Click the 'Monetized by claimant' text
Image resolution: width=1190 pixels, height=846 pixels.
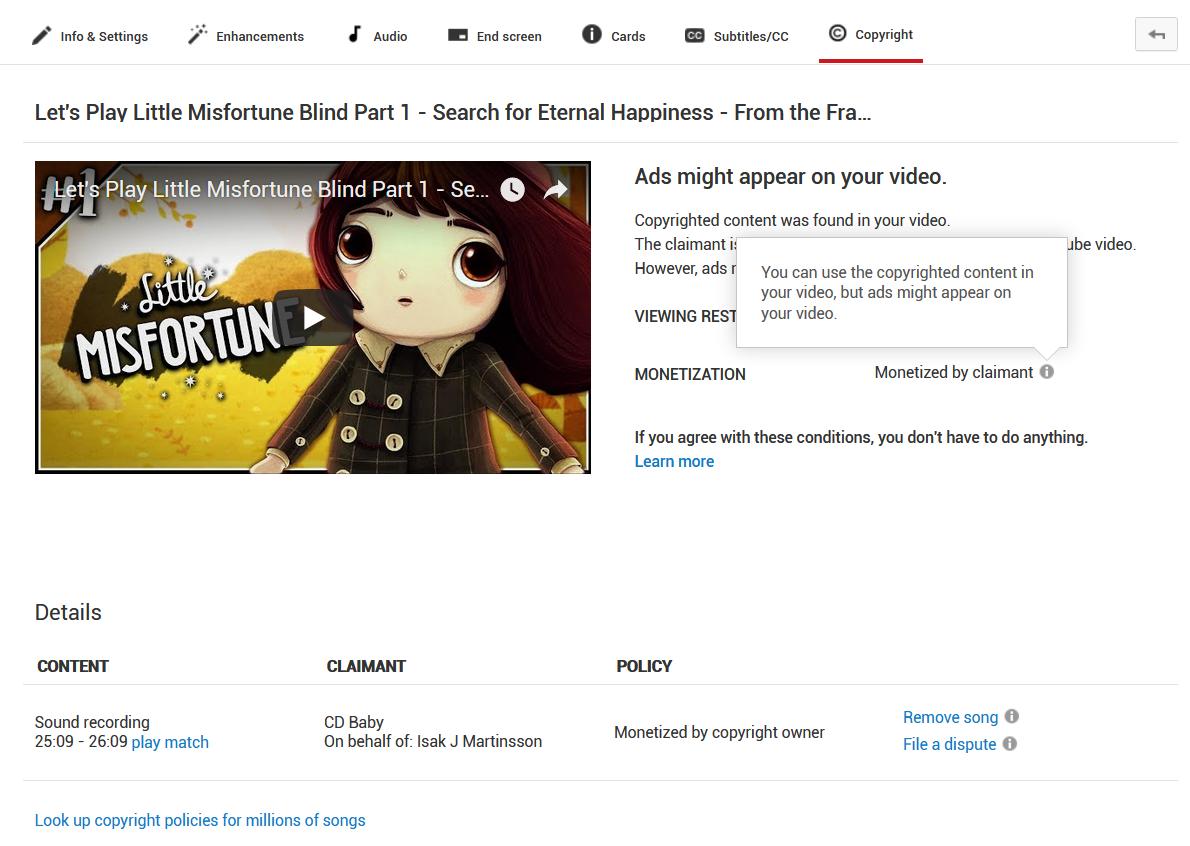(953, 373)
